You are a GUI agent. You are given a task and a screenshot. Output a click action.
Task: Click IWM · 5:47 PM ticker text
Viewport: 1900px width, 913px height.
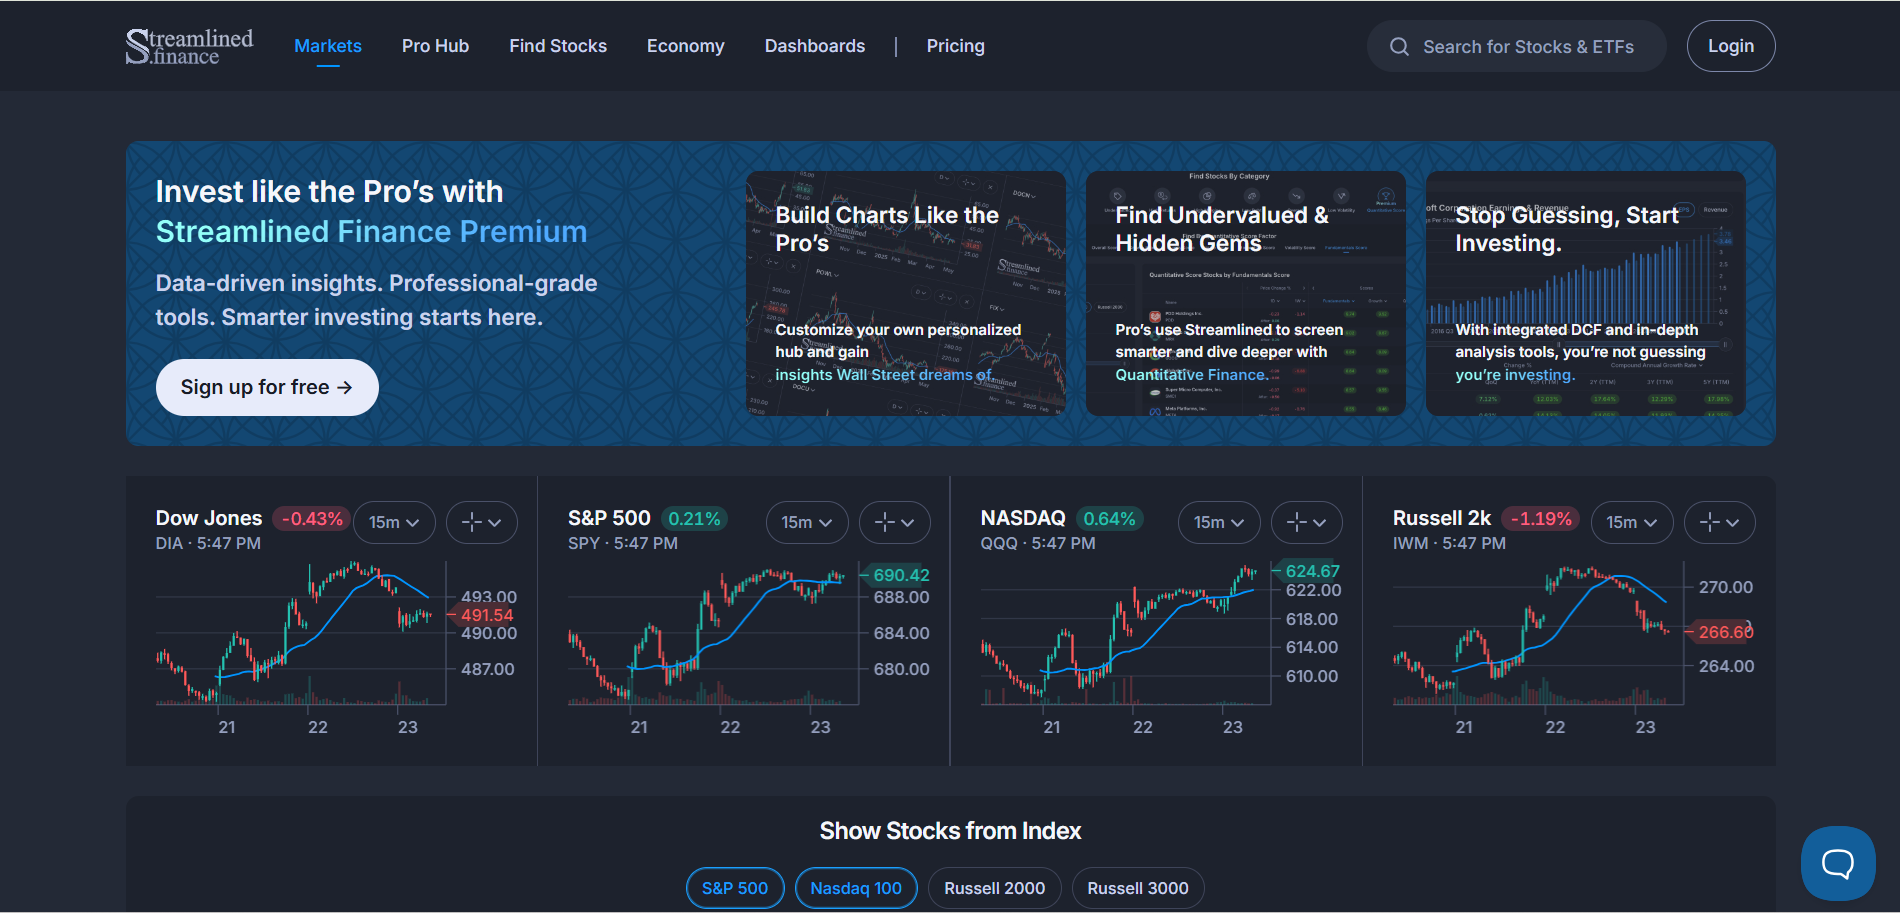[x=1449, y=543]
